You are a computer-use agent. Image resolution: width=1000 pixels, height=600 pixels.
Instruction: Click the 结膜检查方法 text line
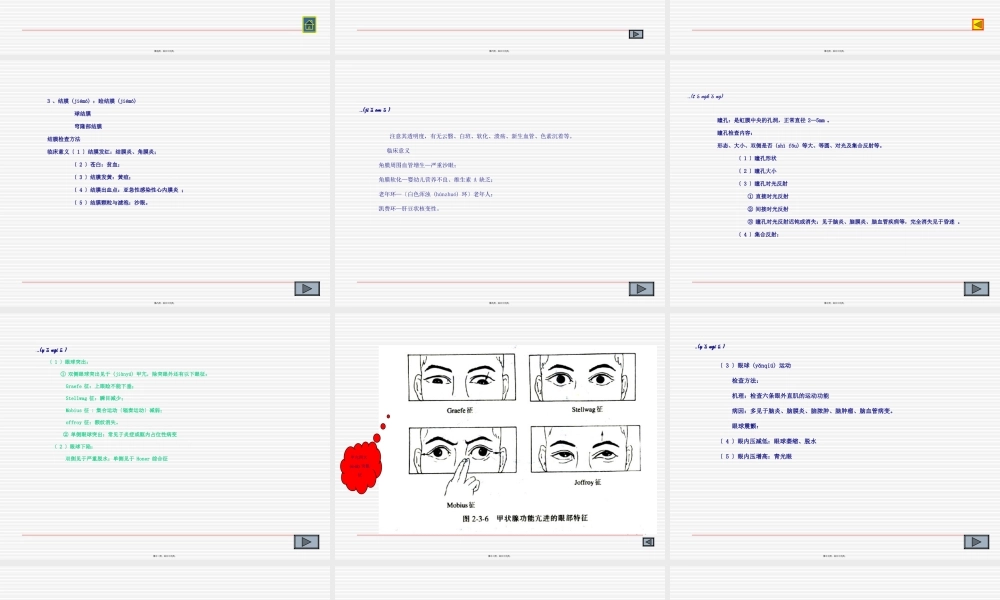[x=70, y=139]
